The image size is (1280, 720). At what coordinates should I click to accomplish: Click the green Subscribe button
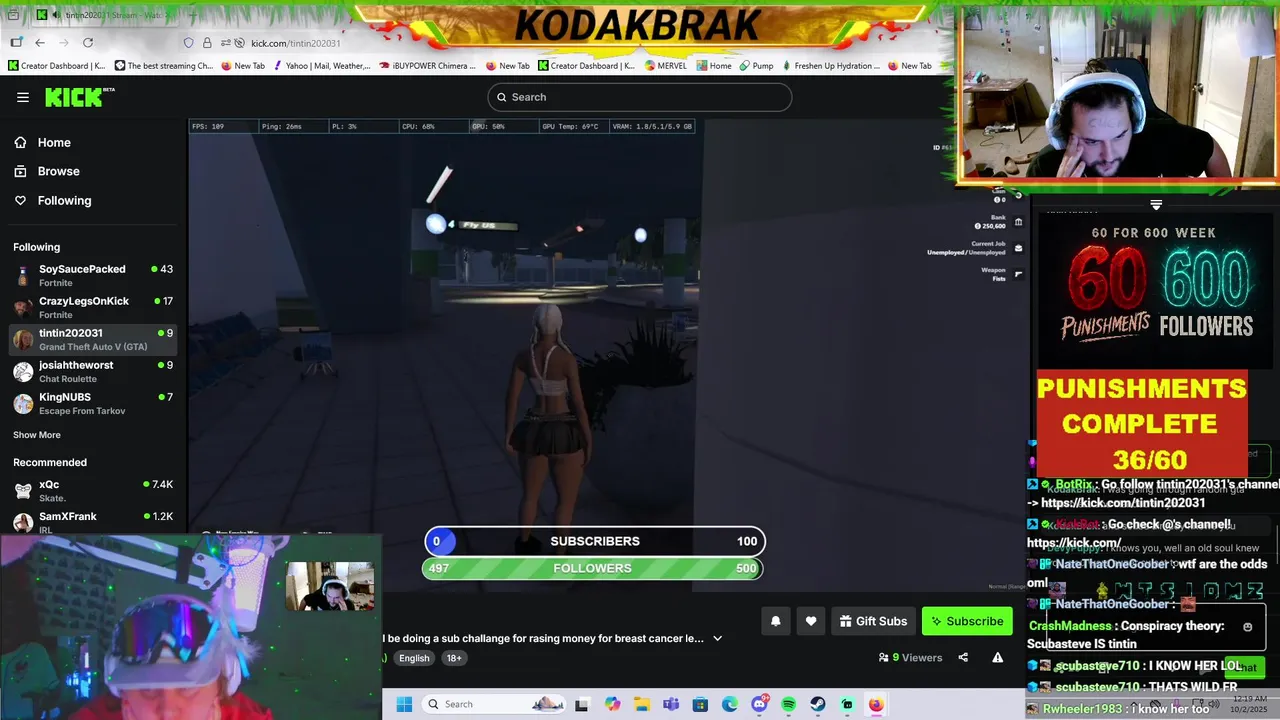(x=967, y=621)
